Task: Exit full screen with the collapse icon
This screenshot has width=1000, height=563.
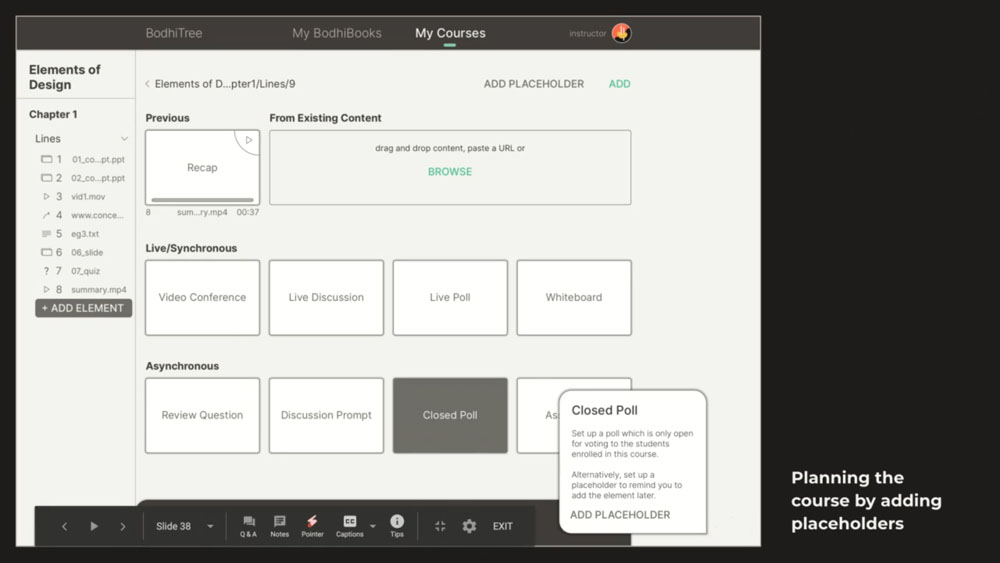Action: [440, 526]
